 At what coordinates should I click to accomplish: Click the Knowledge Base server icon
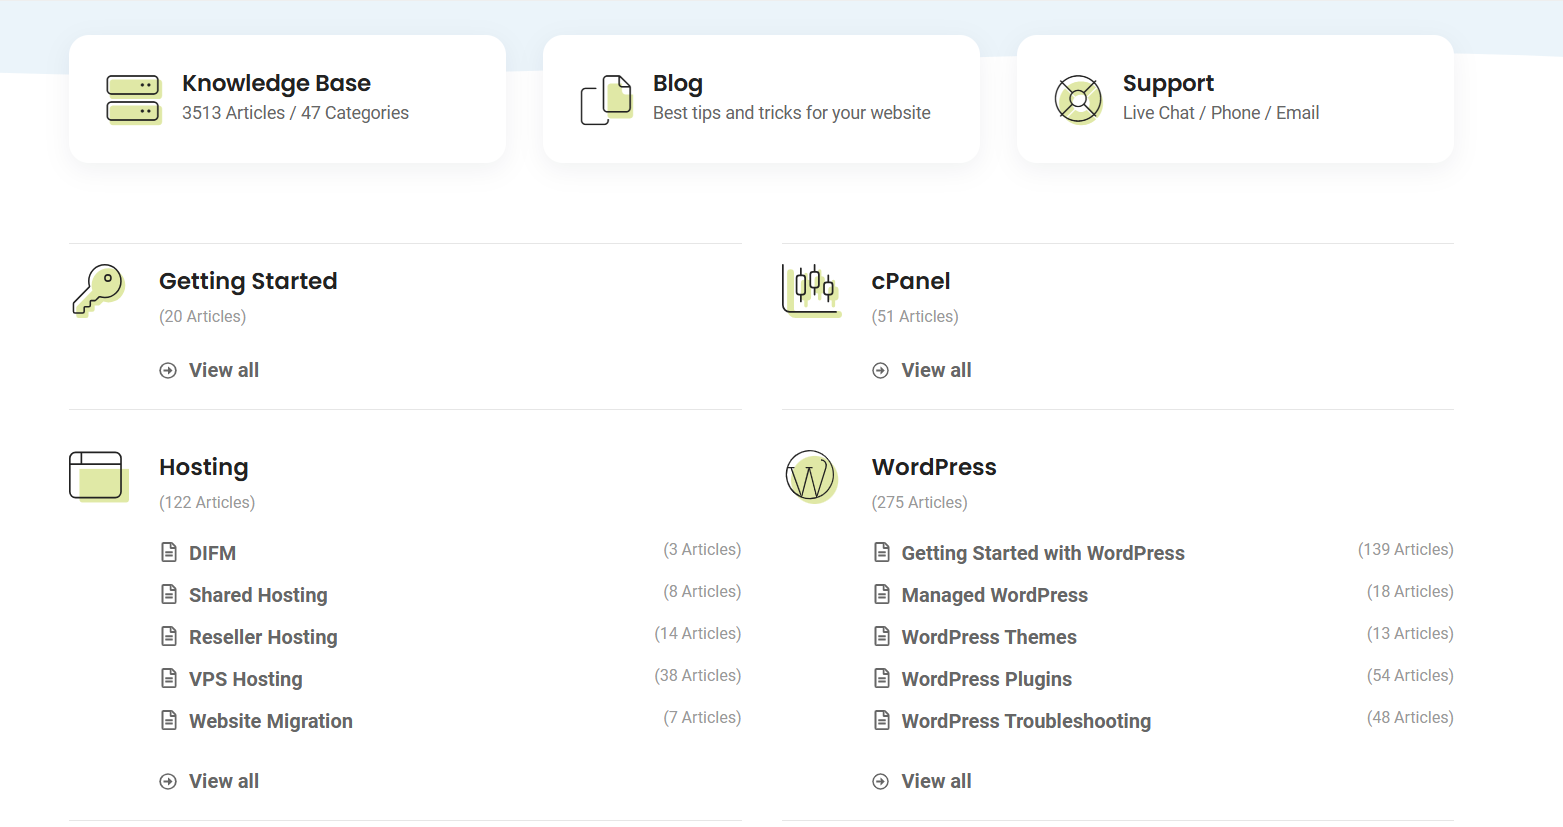[x=133, y=99]
